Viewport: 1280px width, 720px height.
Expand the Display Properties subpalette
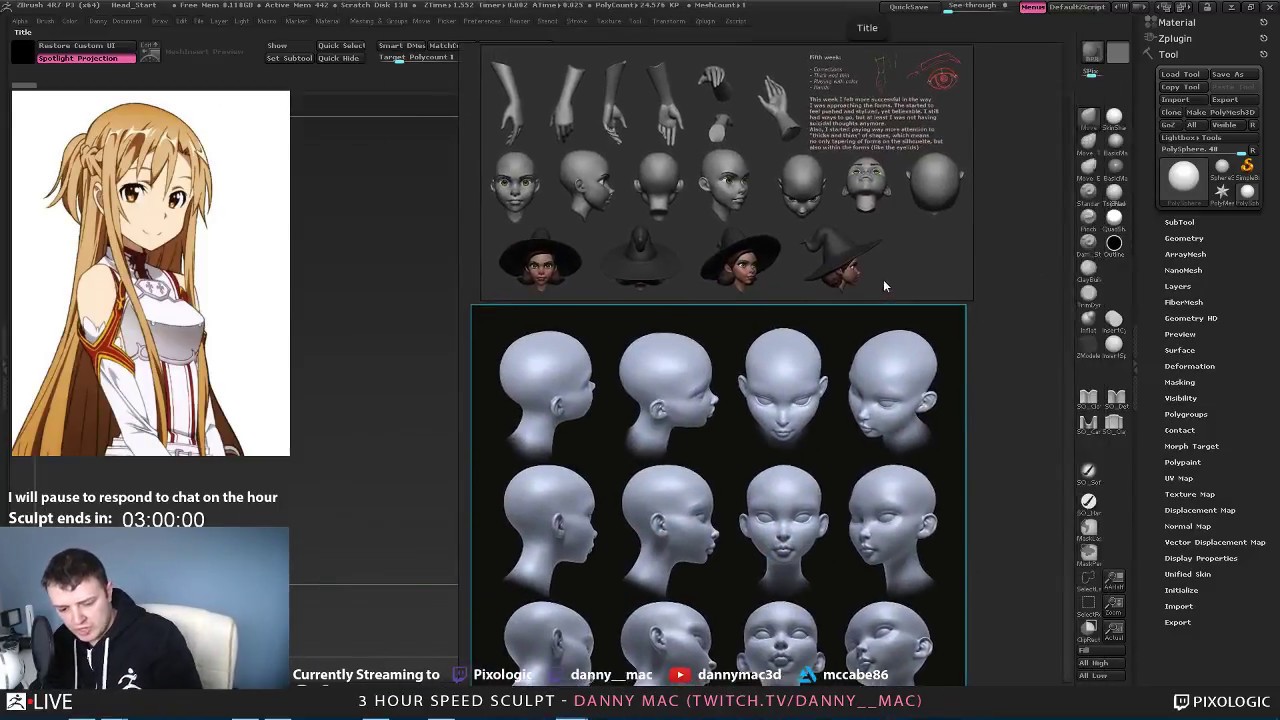click(1201, 558)
